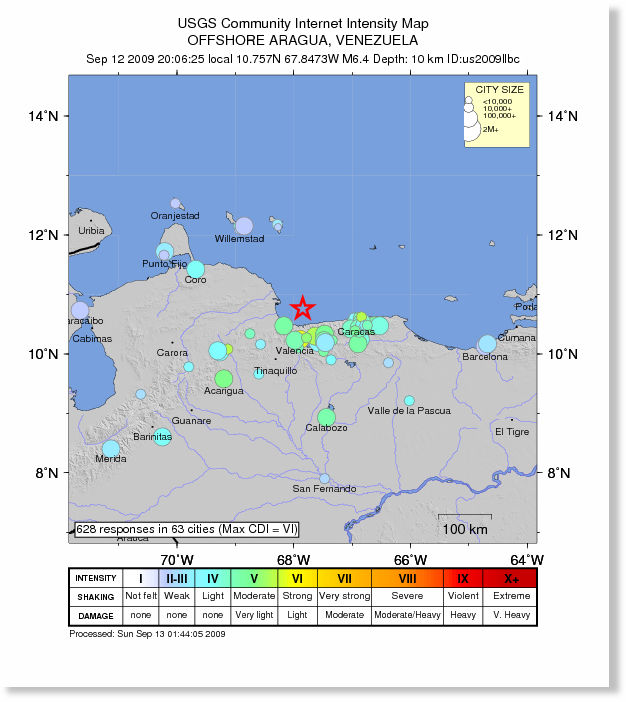Click the 'V. Heavy' damage cell
626x702 pixels.
point(511,615)
